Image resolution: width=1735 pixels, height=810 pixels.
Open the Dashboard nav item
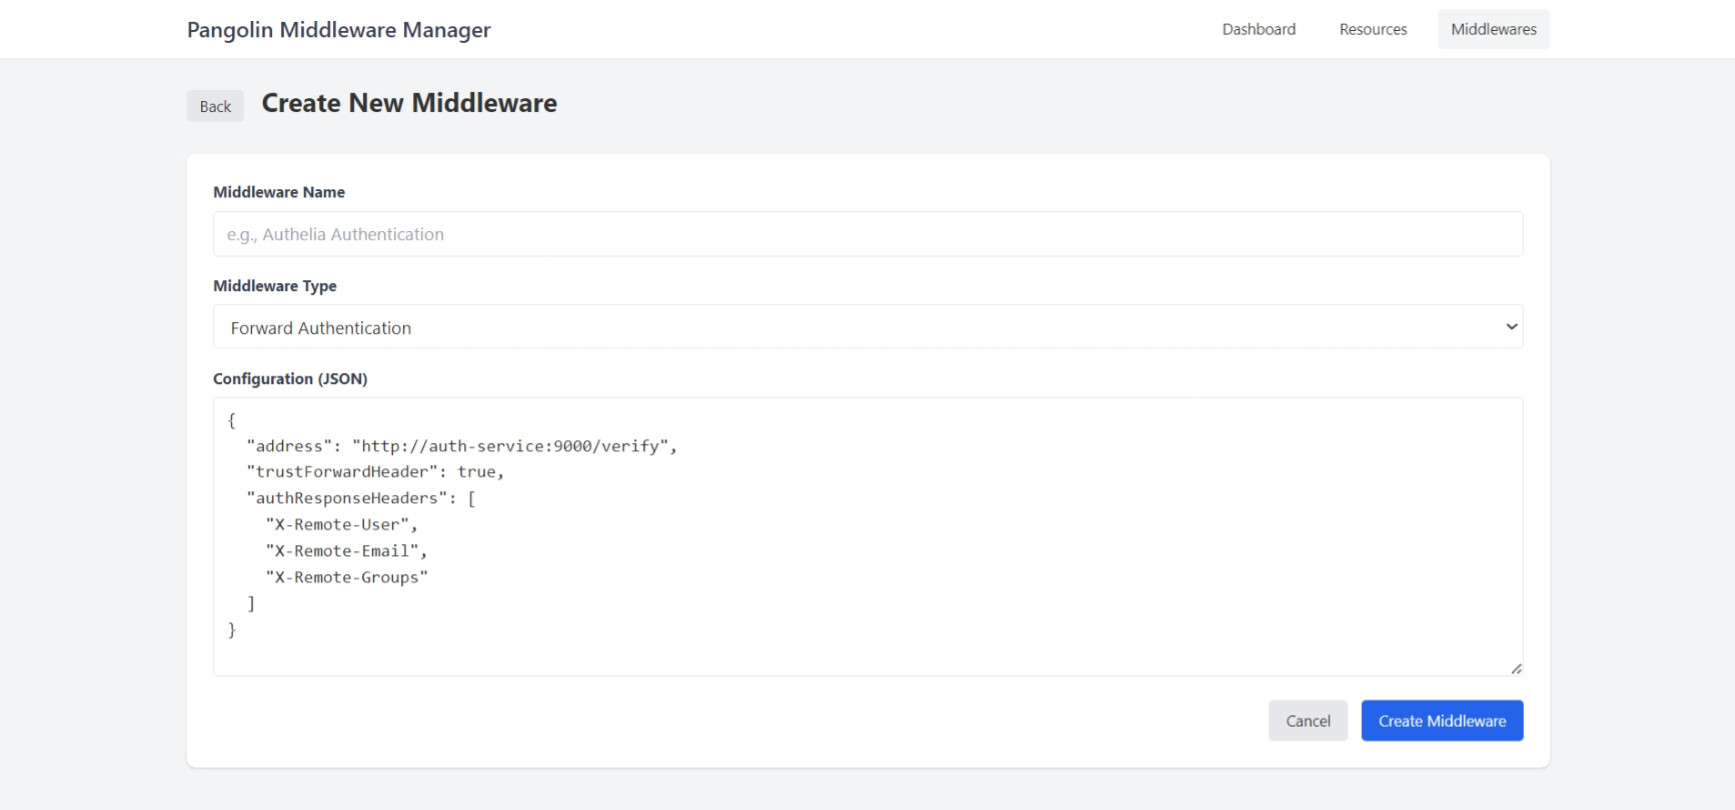point(1258,29)
